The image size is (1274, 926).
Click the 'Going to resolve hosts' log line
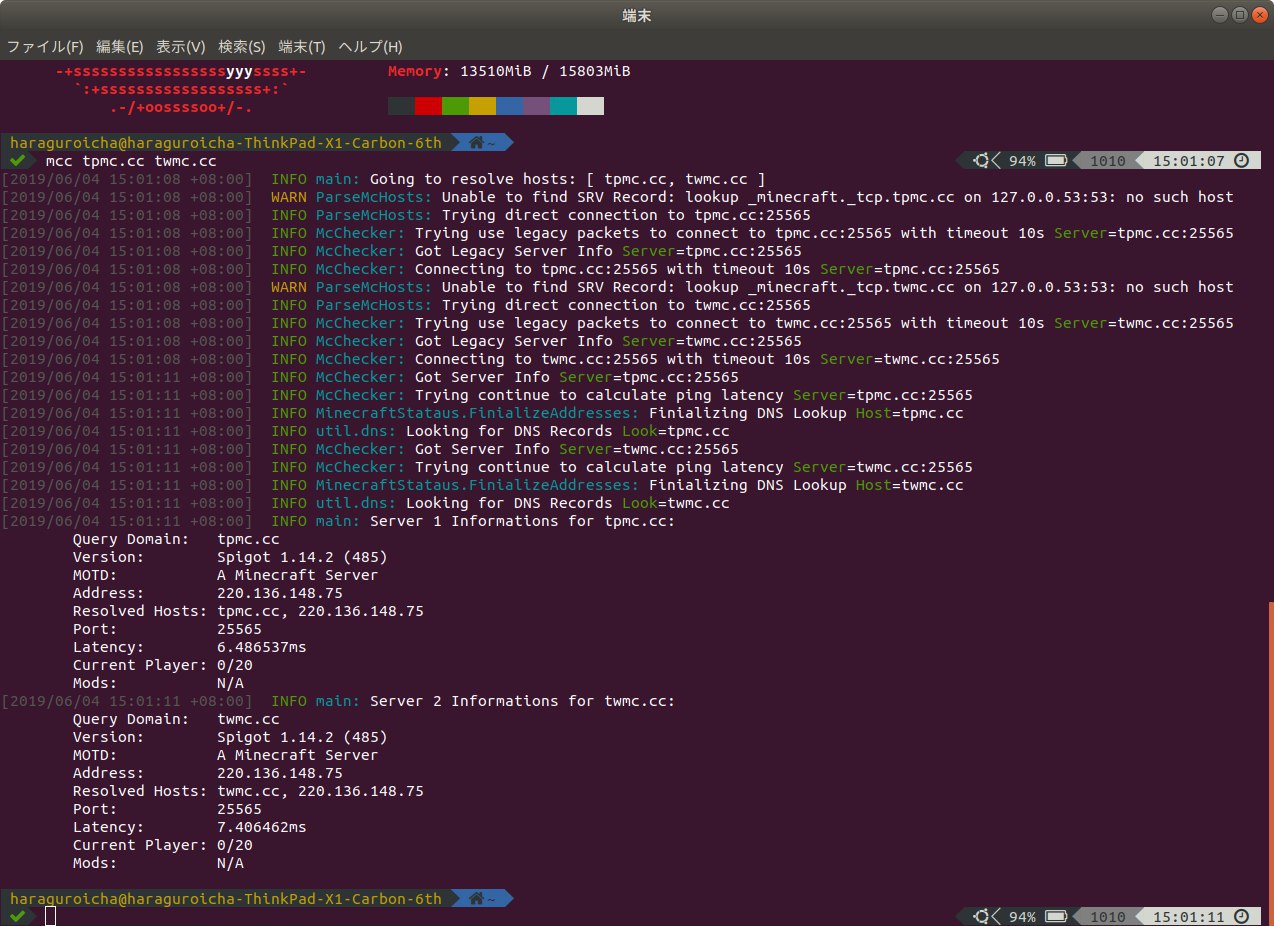(385, 179)
